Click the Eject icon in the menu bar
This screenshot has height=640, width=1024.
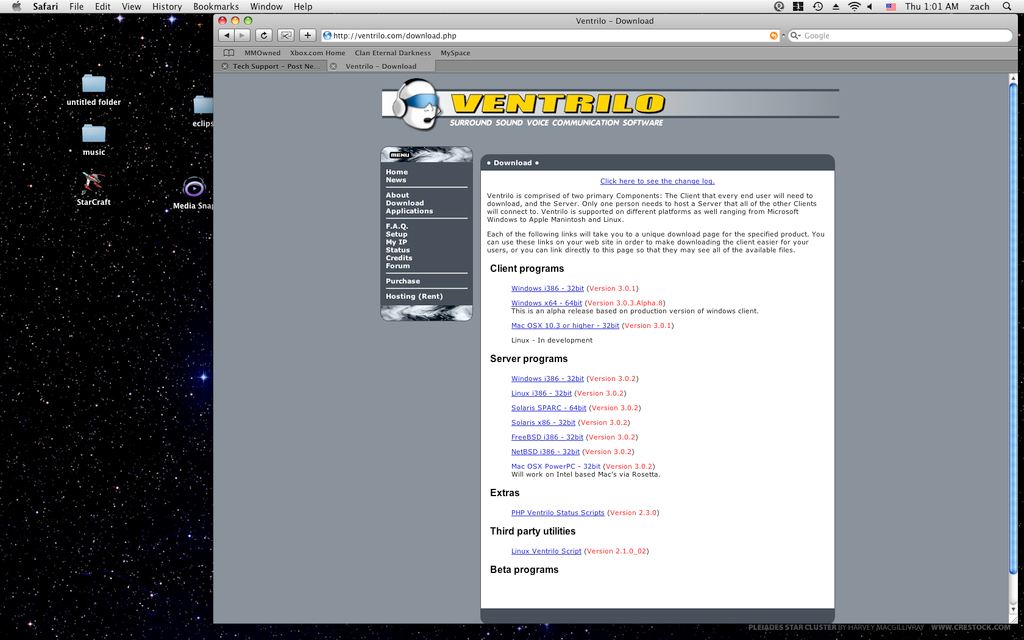836,7
